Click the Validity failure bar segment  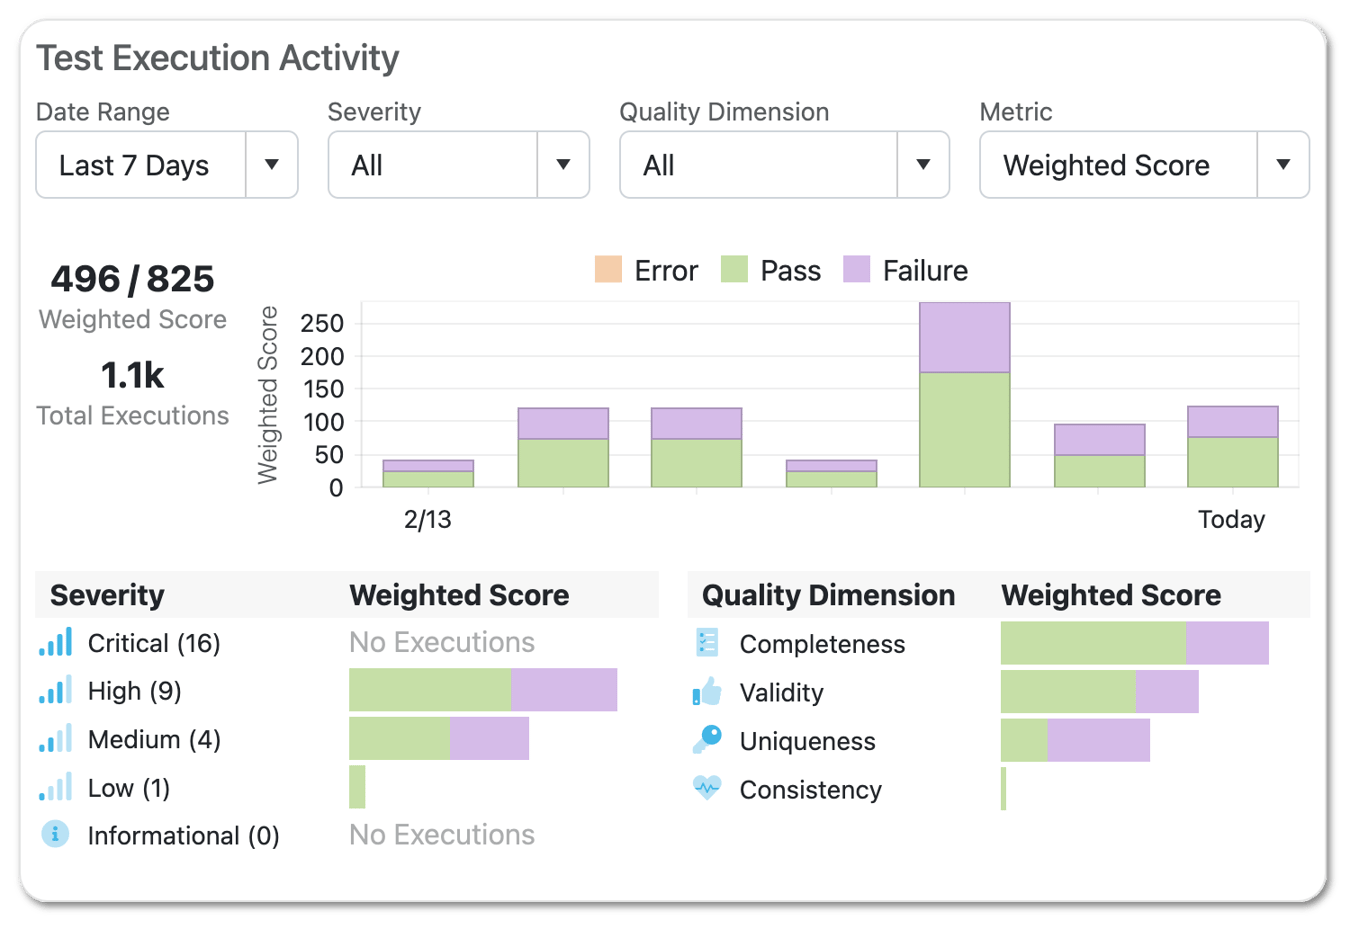tap(1167, 691)
